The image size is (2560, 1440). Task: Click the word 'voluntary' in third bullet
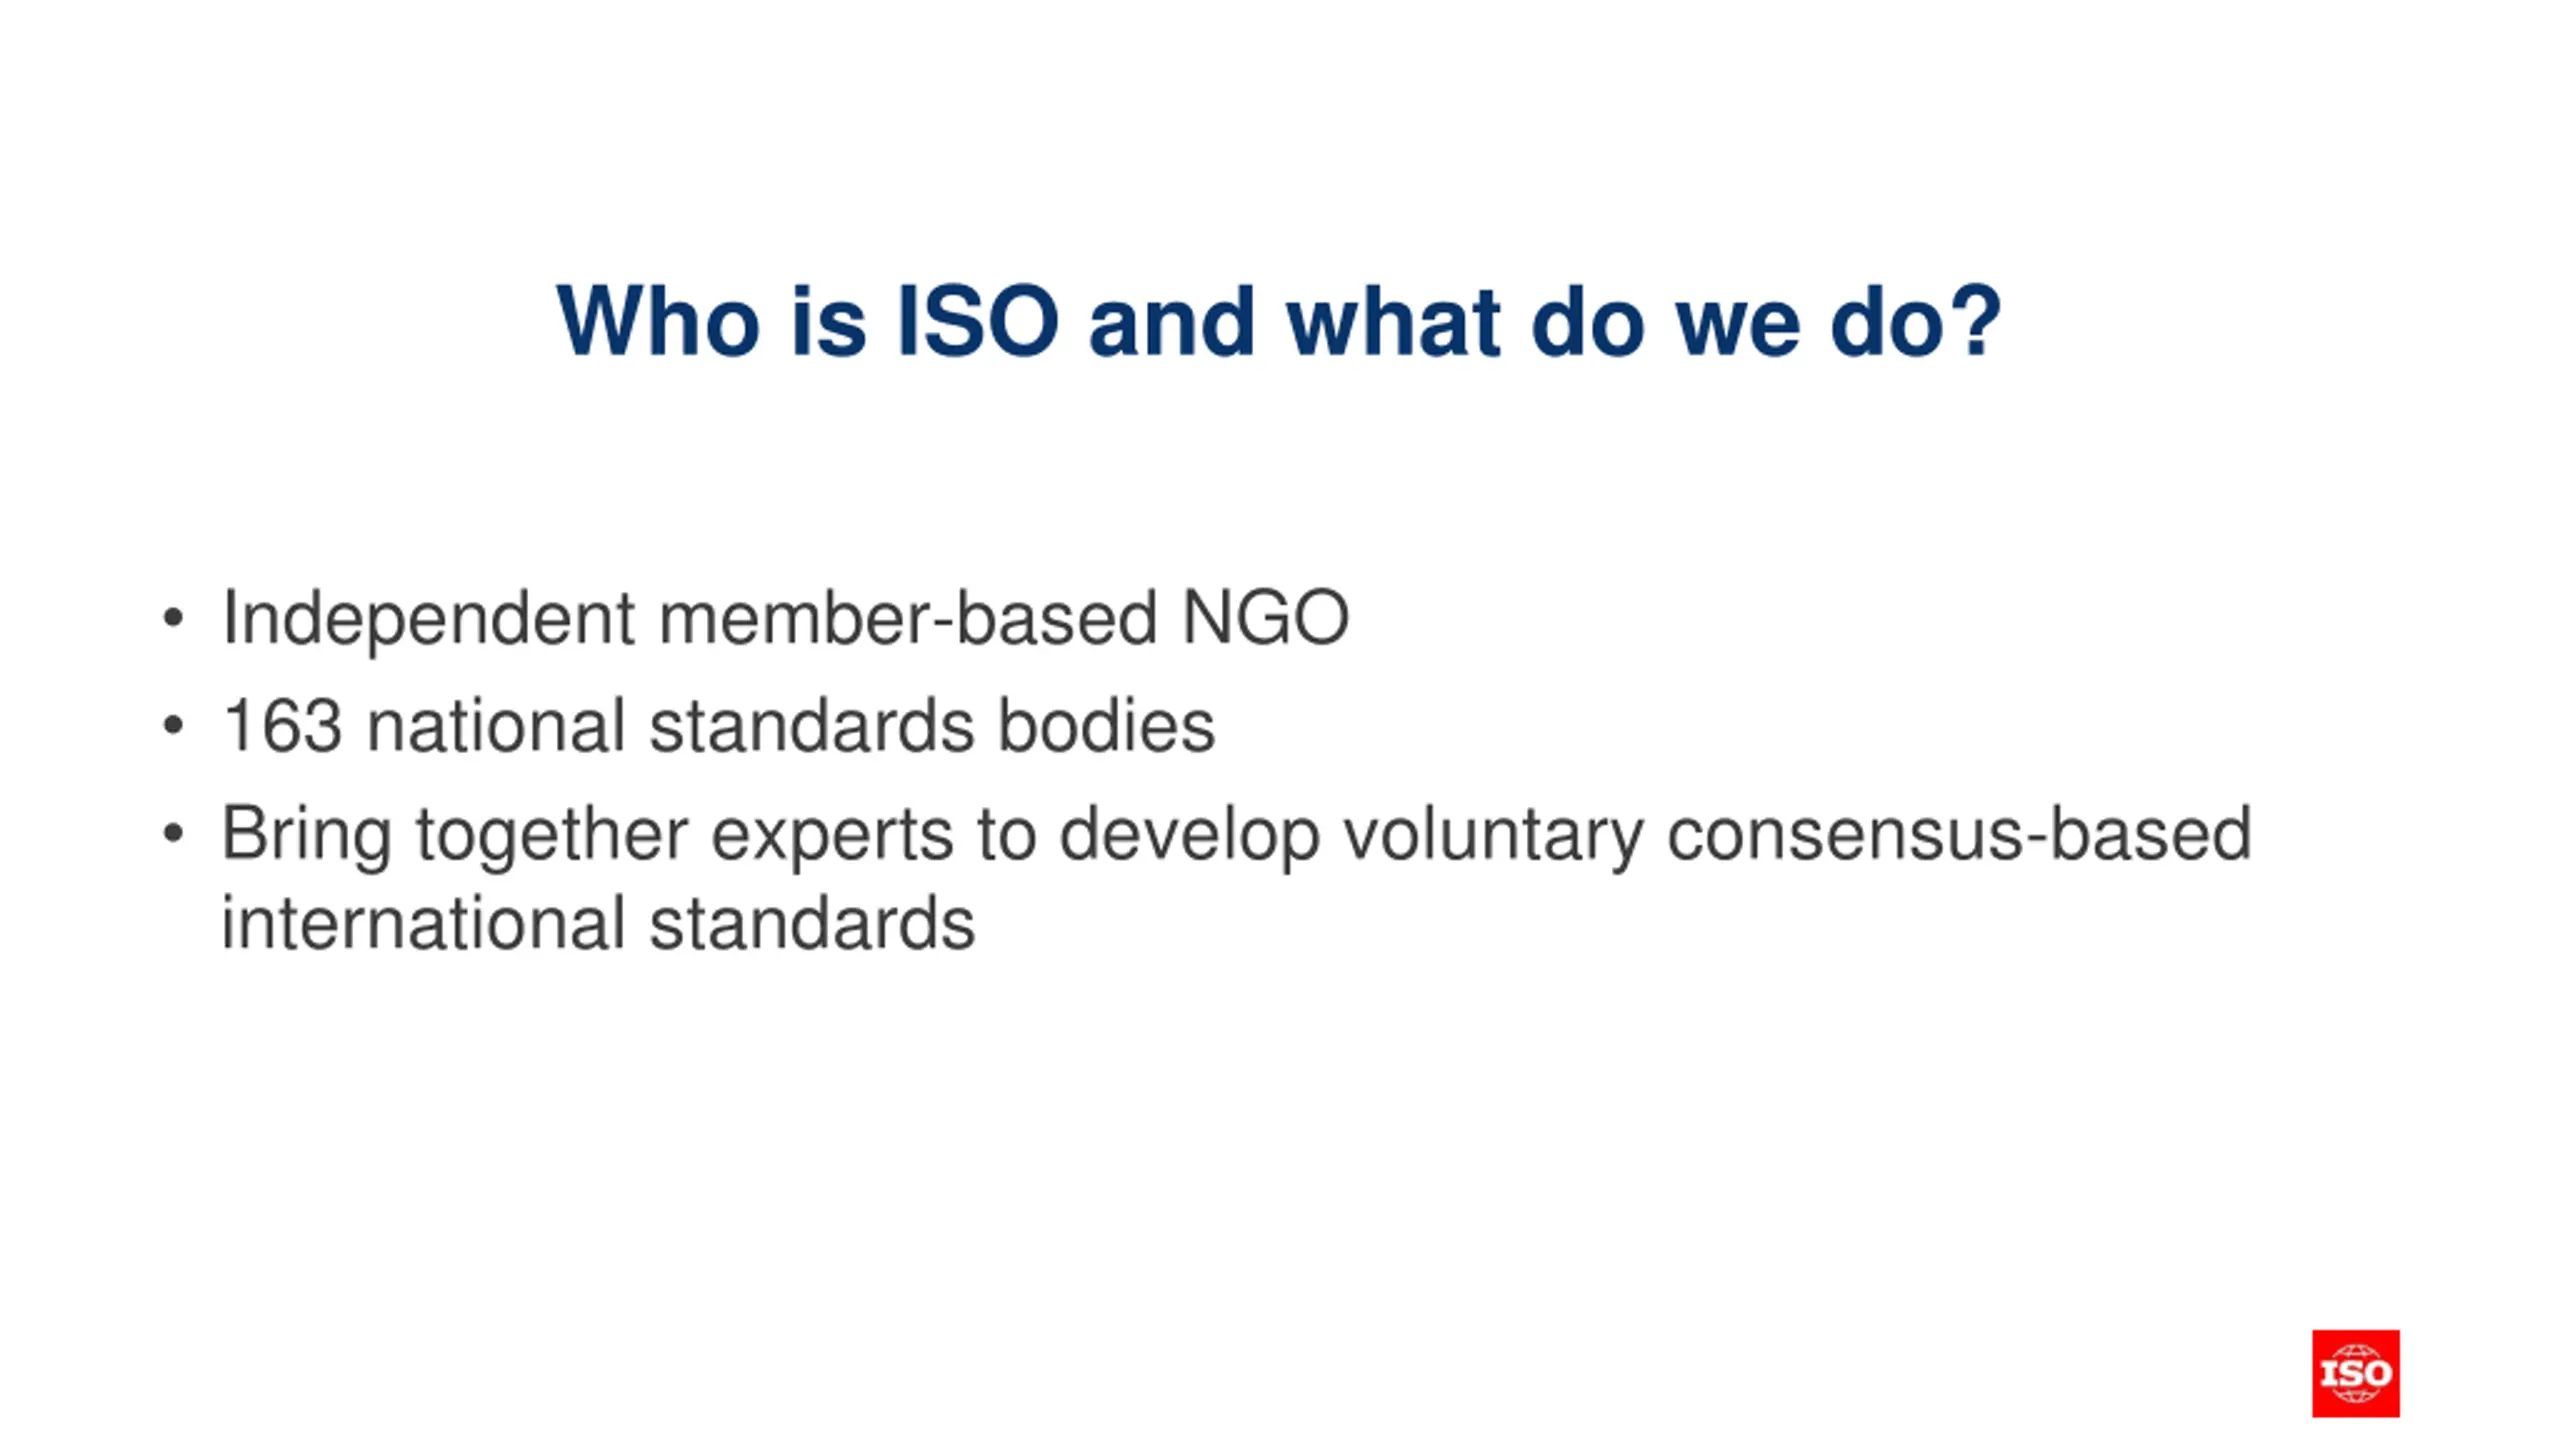point(1493,836)
